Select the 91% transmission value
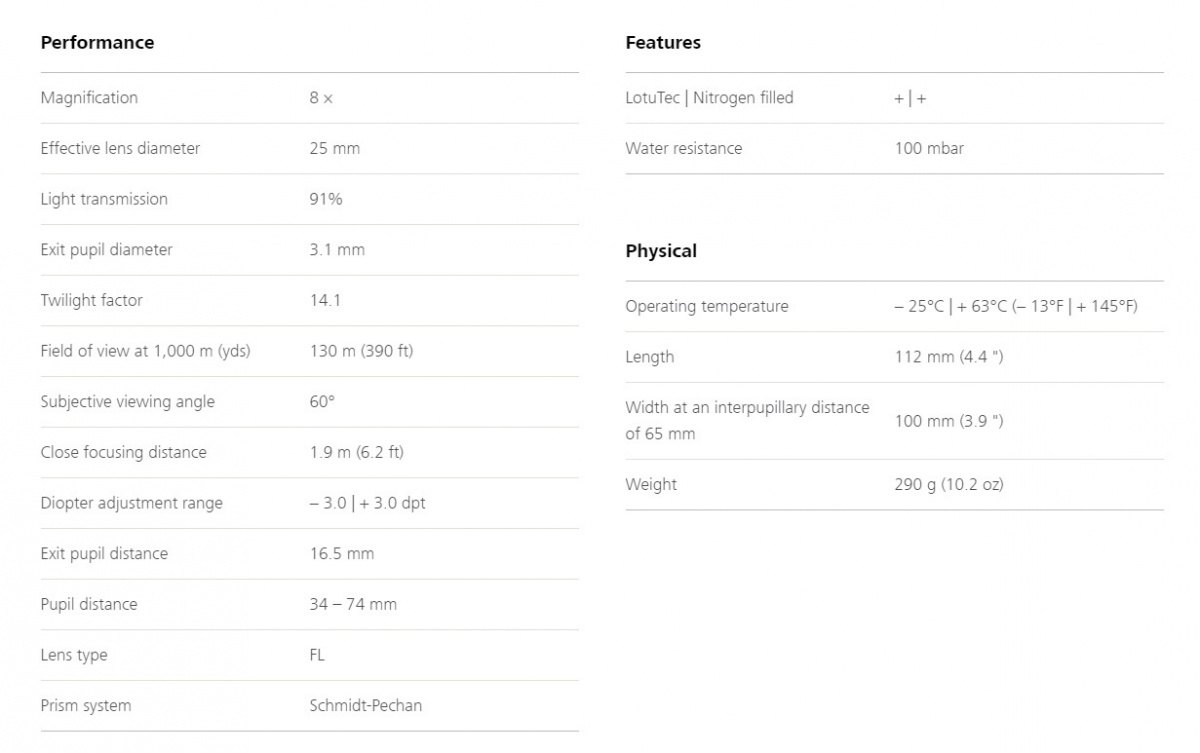This screenshot has width=1200, height=753. pyautogui.click(x=326, y=199)
